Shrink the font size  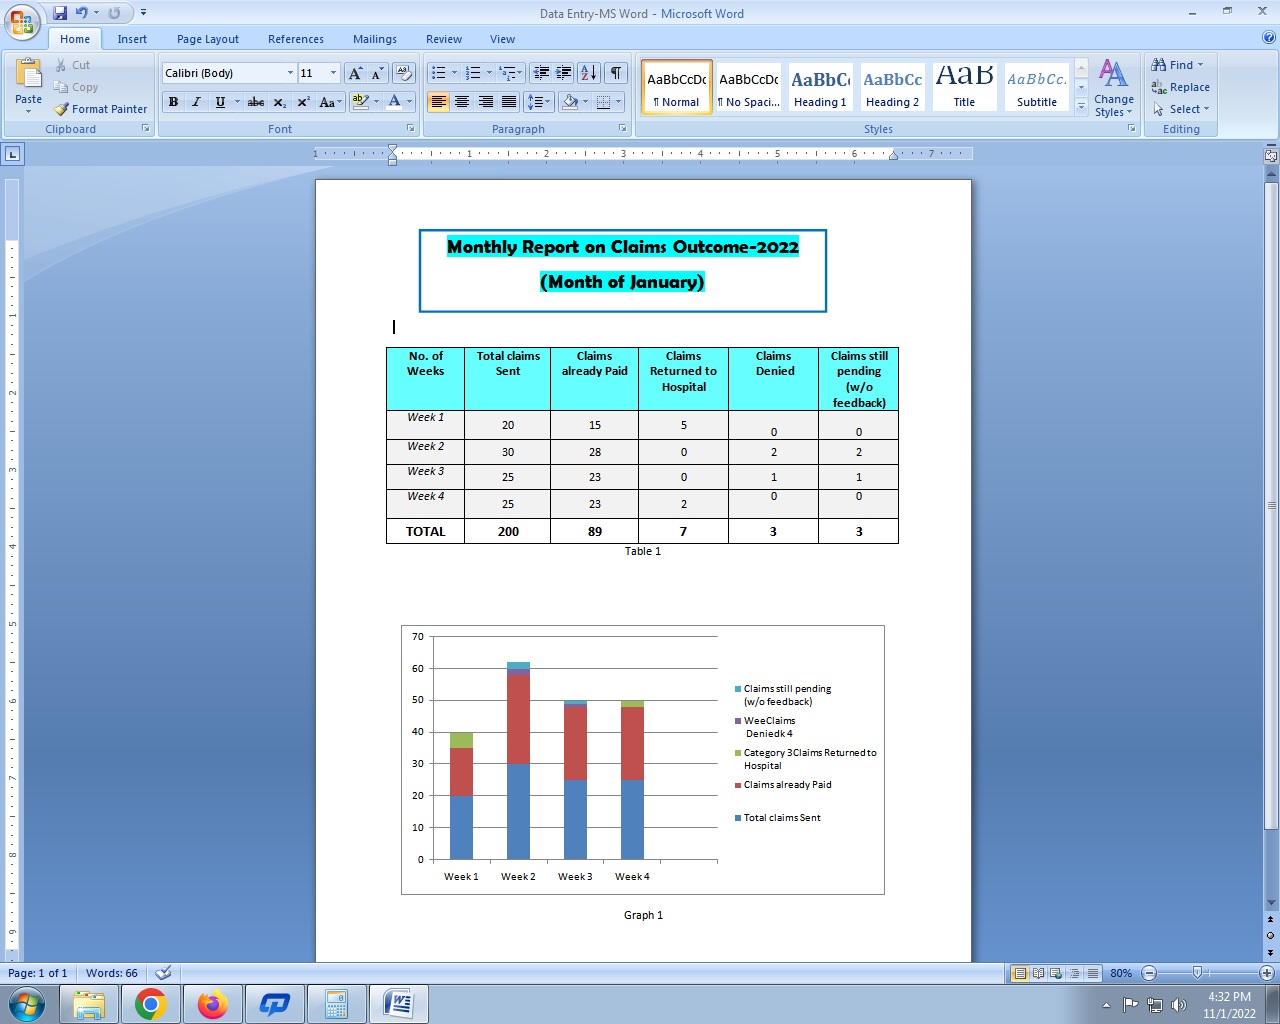coord(377,73)
